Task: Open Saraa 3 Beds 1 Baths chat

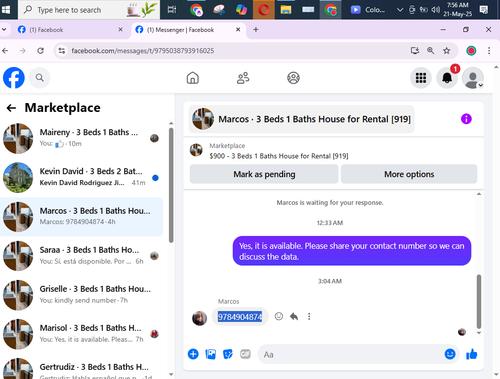Action: click(x=81, y=255)
